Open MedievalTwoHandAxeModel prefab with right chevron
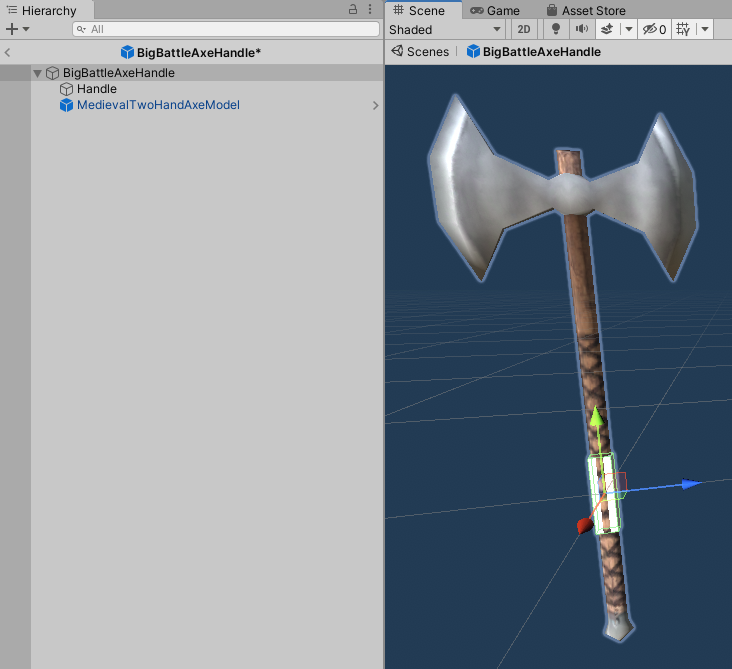Image resolution: width=732 pixels, height=669 pixels. coord(375,105)
